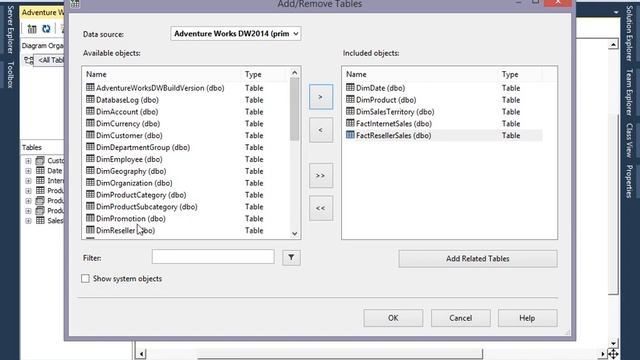Click the DimEmployee table icon
This screenshot has width=640, height=360.
pyautogui.click(x=90, y=158)
